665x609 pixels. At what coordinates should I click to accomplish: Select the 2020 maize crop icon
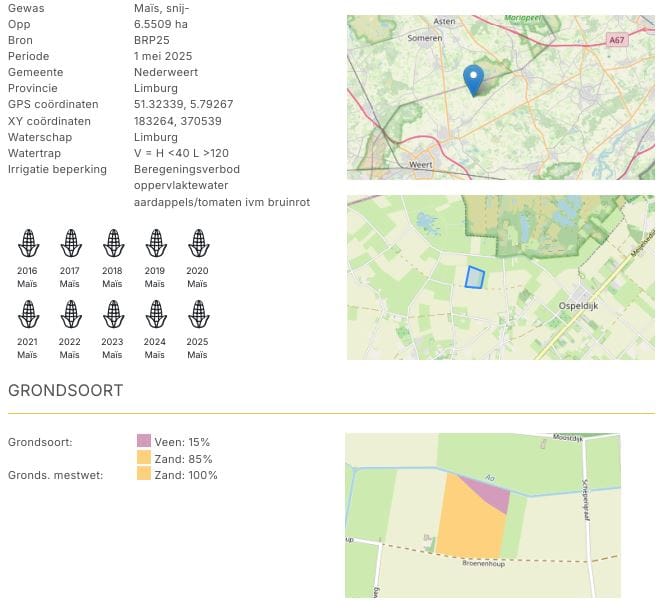[x=198, y=243]
